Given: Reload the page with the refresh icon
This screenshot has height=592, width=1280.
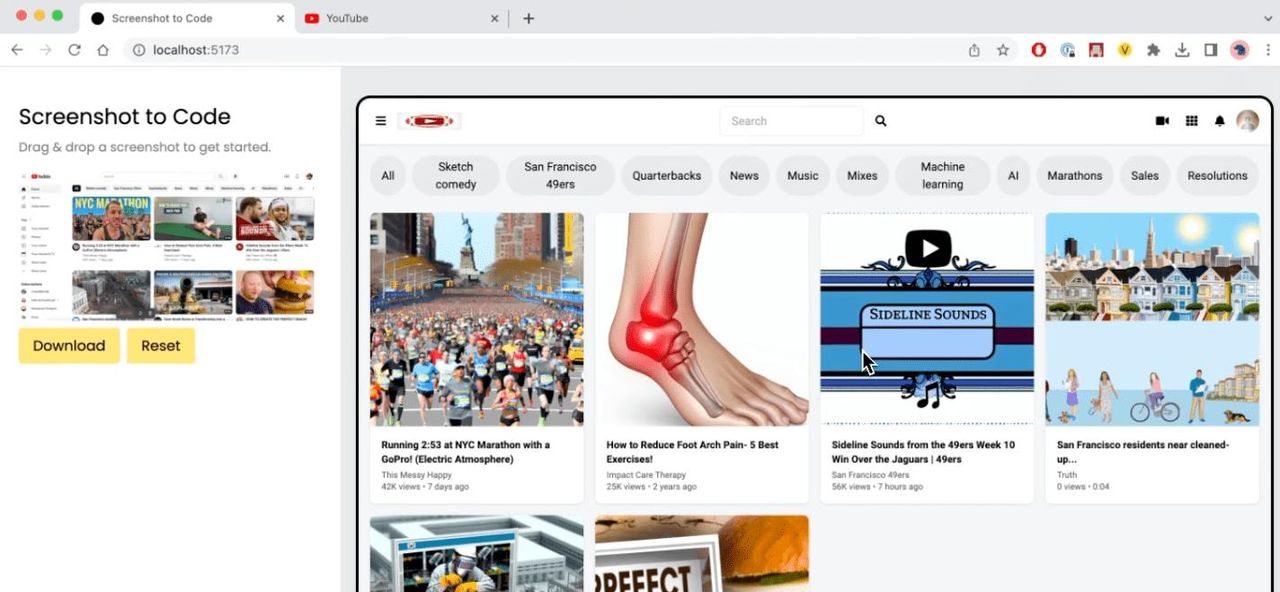Looking at the screenshot, I should coord(74,49).
